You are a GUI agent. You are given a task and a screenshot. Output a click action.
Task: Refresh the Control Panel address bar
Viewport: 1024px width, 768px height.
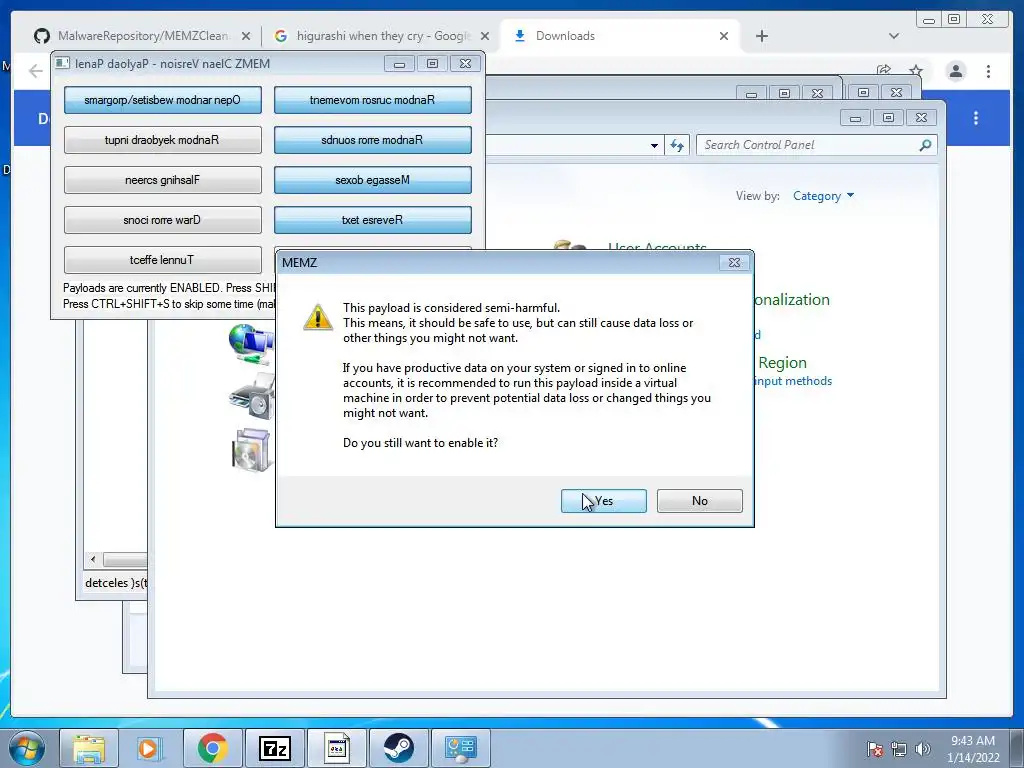coord(677,145)
